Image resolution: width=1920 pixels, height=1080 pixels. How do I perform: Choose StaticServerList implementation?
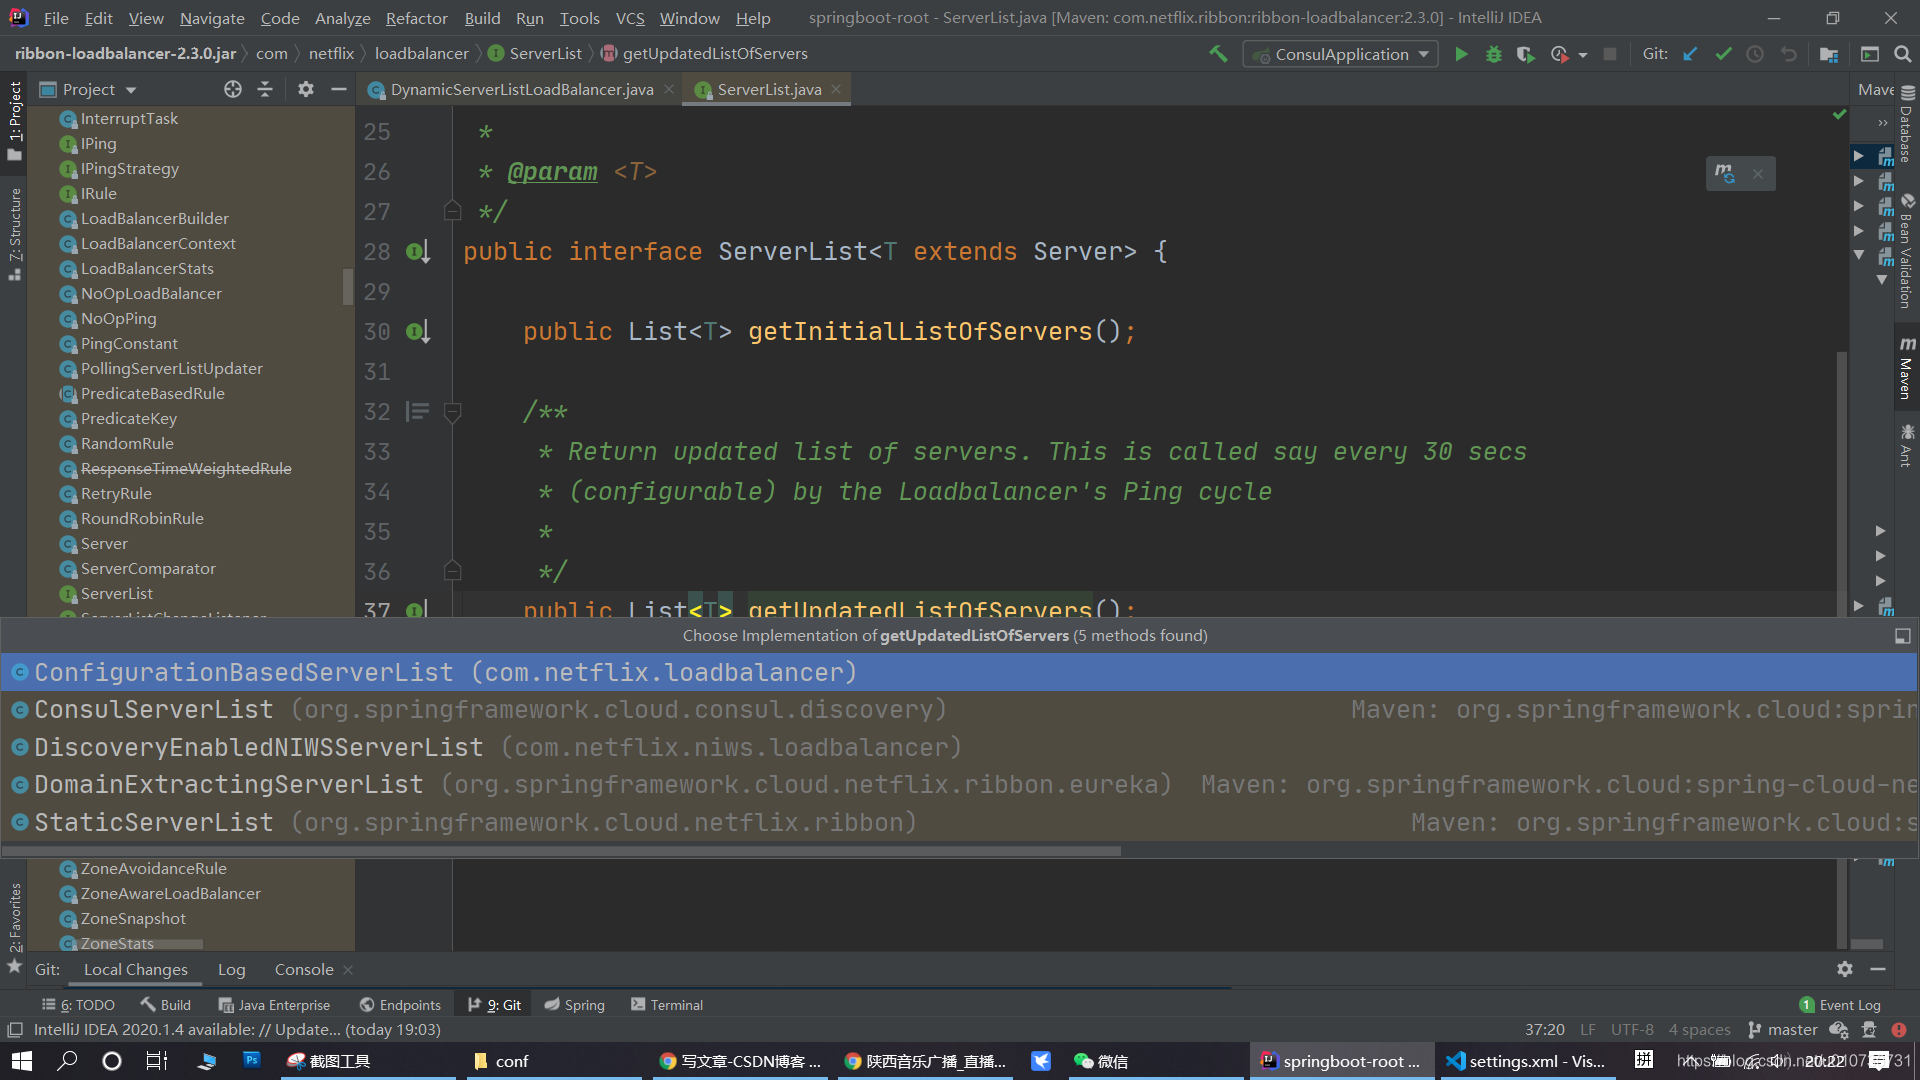tap(960, 822)
